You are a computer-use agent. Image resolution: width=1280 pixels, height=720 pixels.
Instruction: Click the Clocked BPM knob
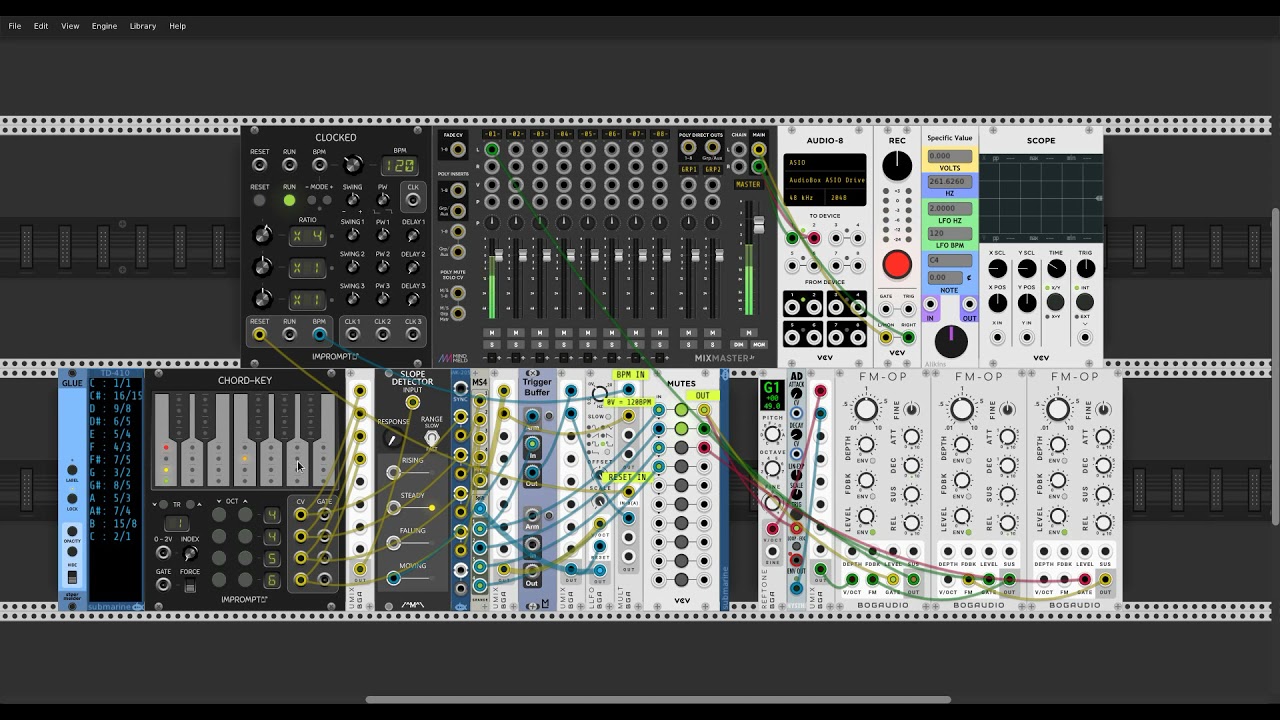click(351, 165)
